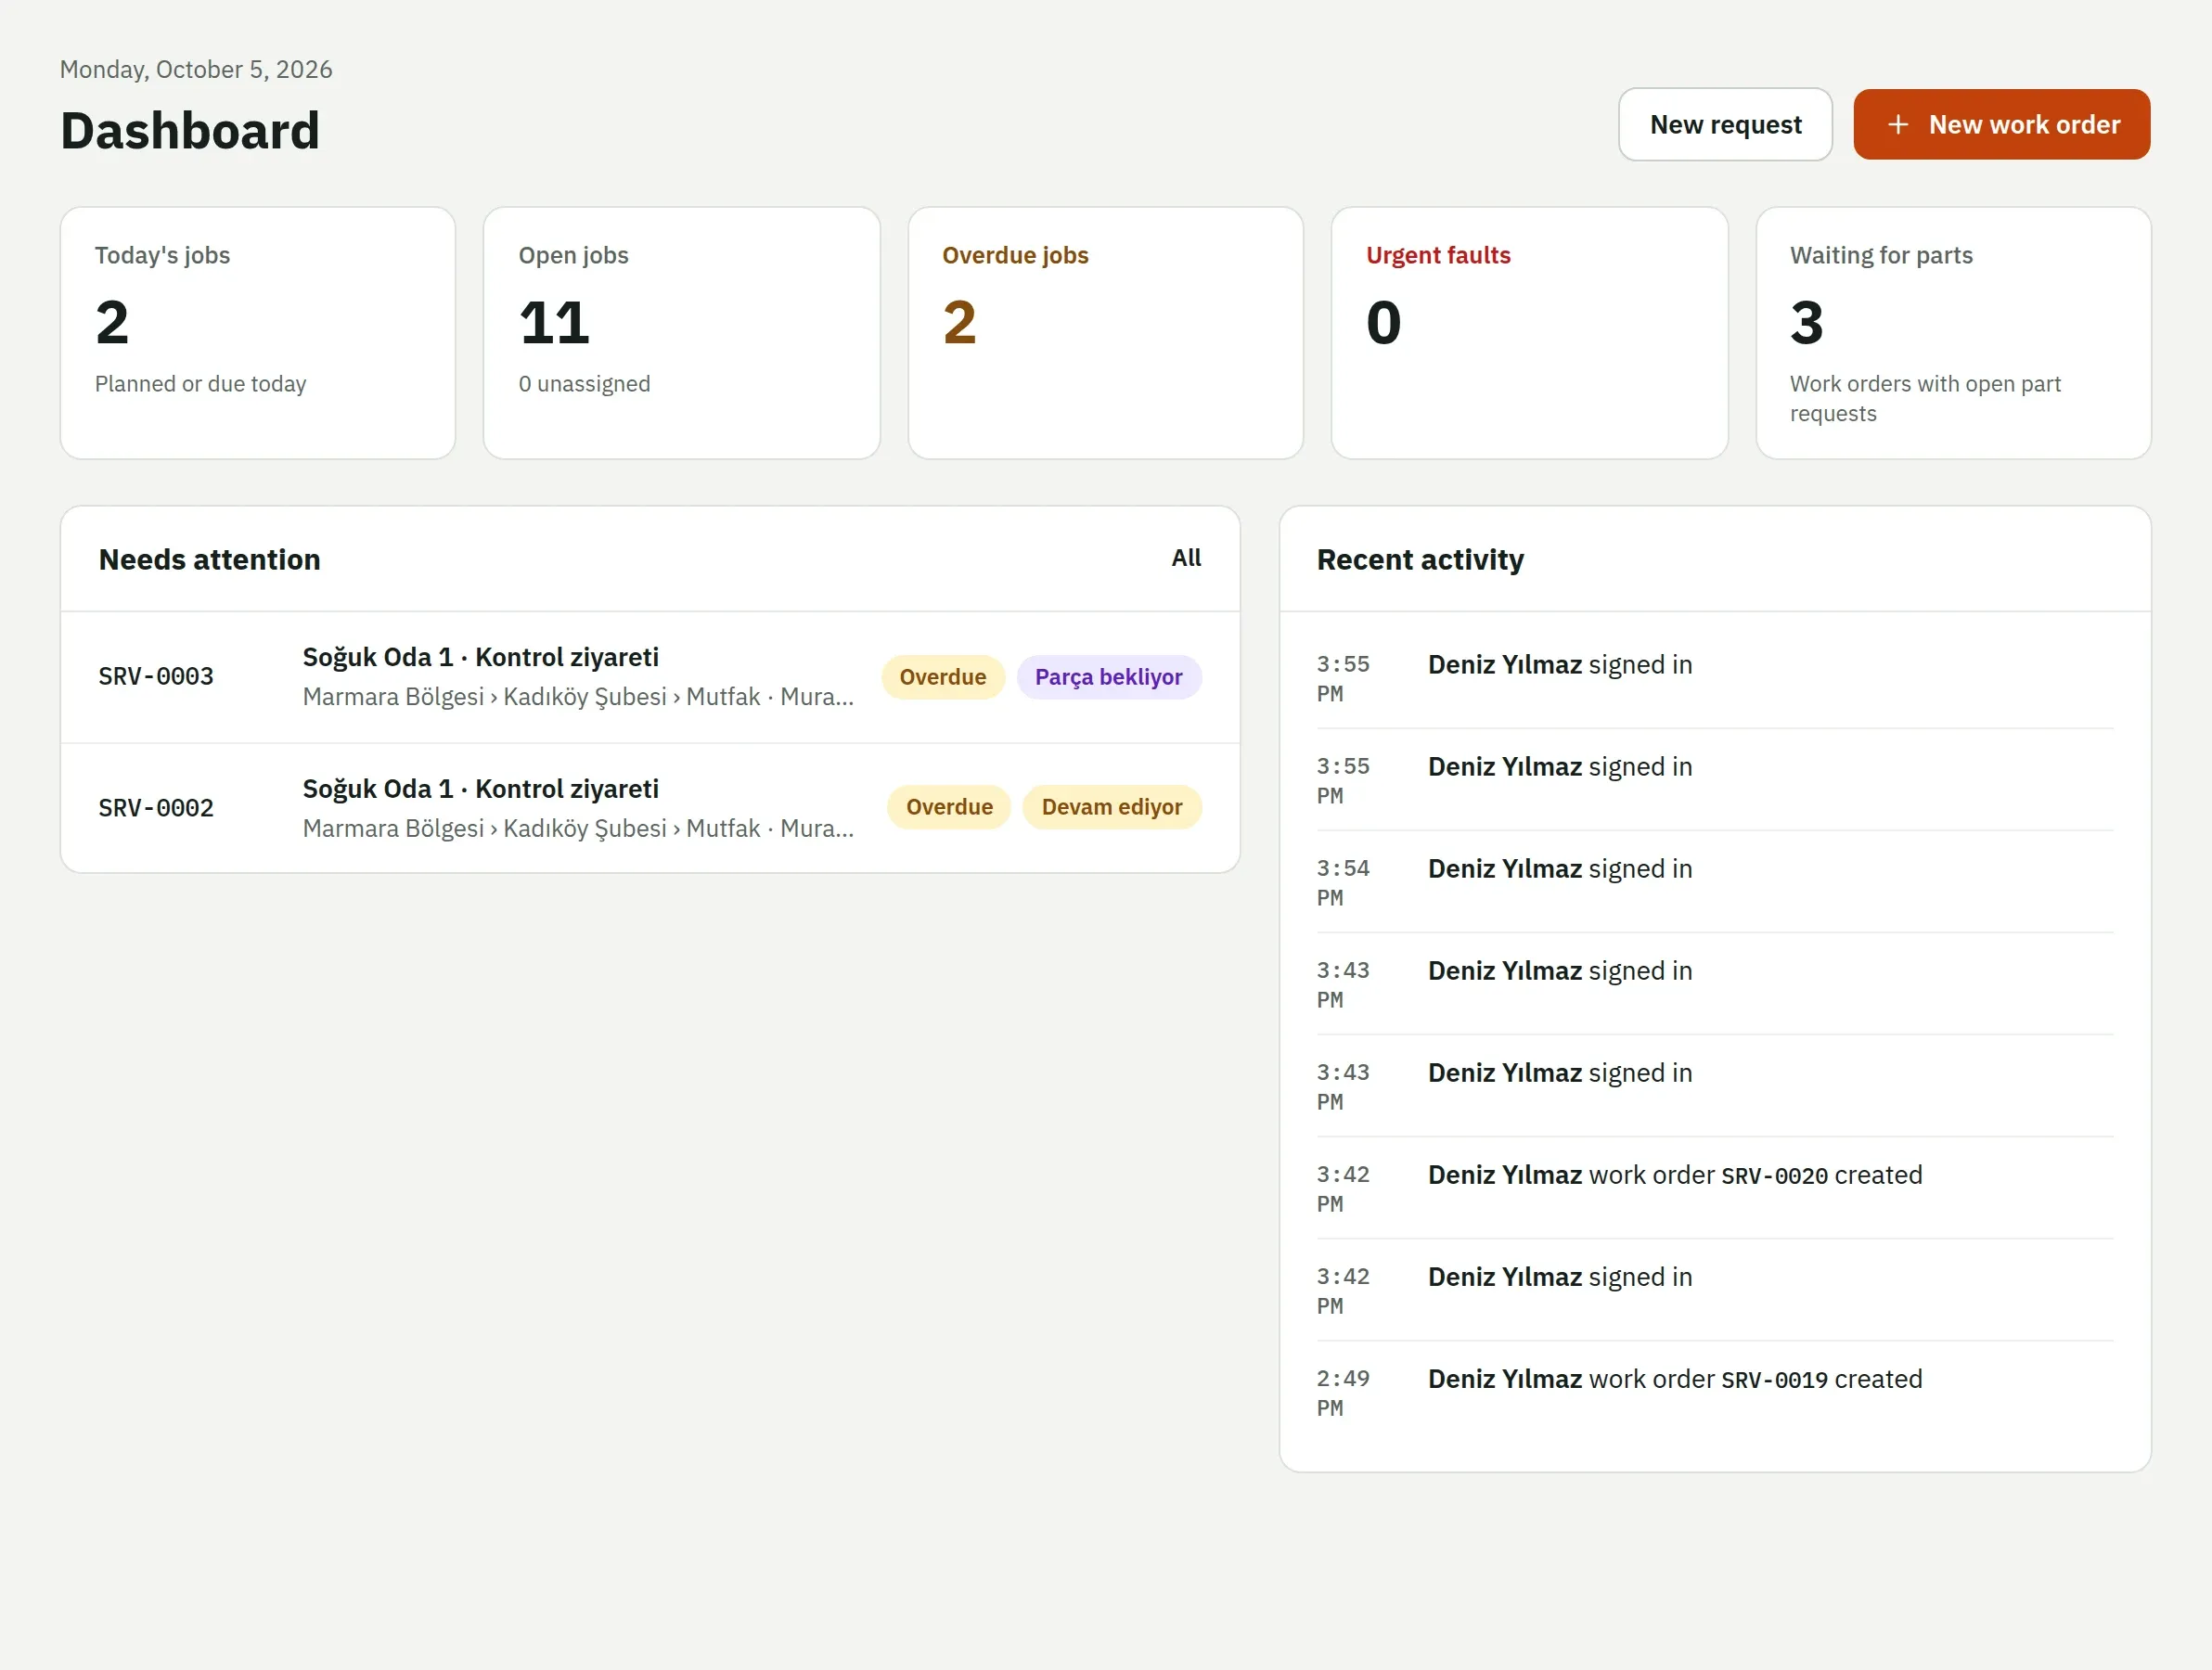Click the date Monday, October 5, 2026
The image size is (2212, 1670).
click(196, 69)
